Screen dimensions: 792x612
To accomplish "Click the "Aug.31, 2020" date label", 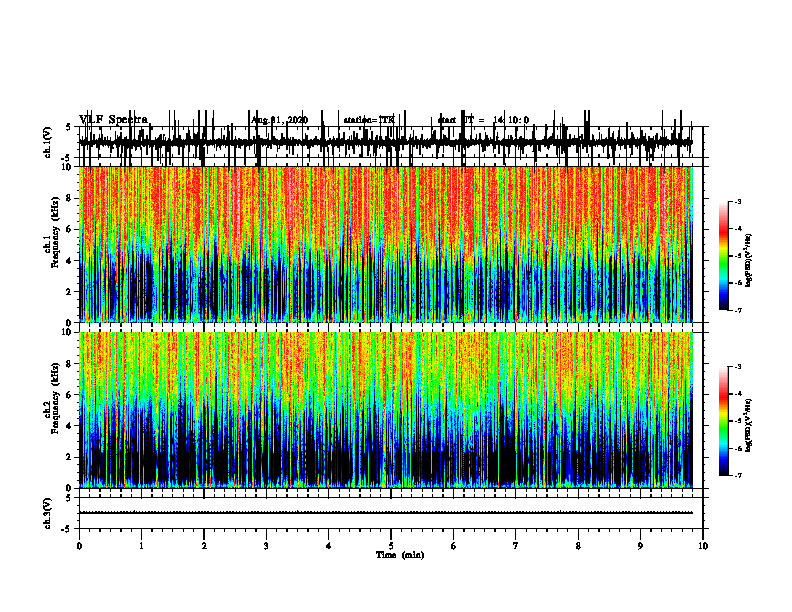I will tap(279, 120).
